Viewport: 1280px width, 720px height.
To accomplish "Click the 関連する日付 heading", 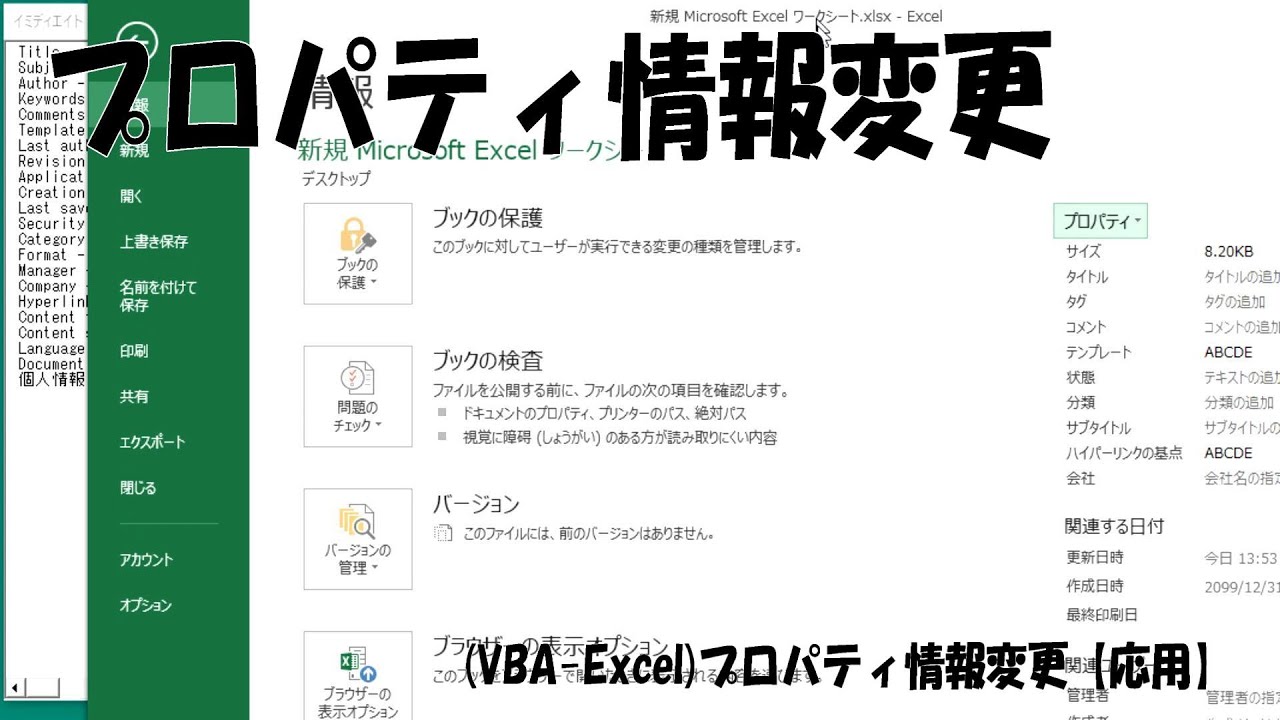I will [1114, 526].
